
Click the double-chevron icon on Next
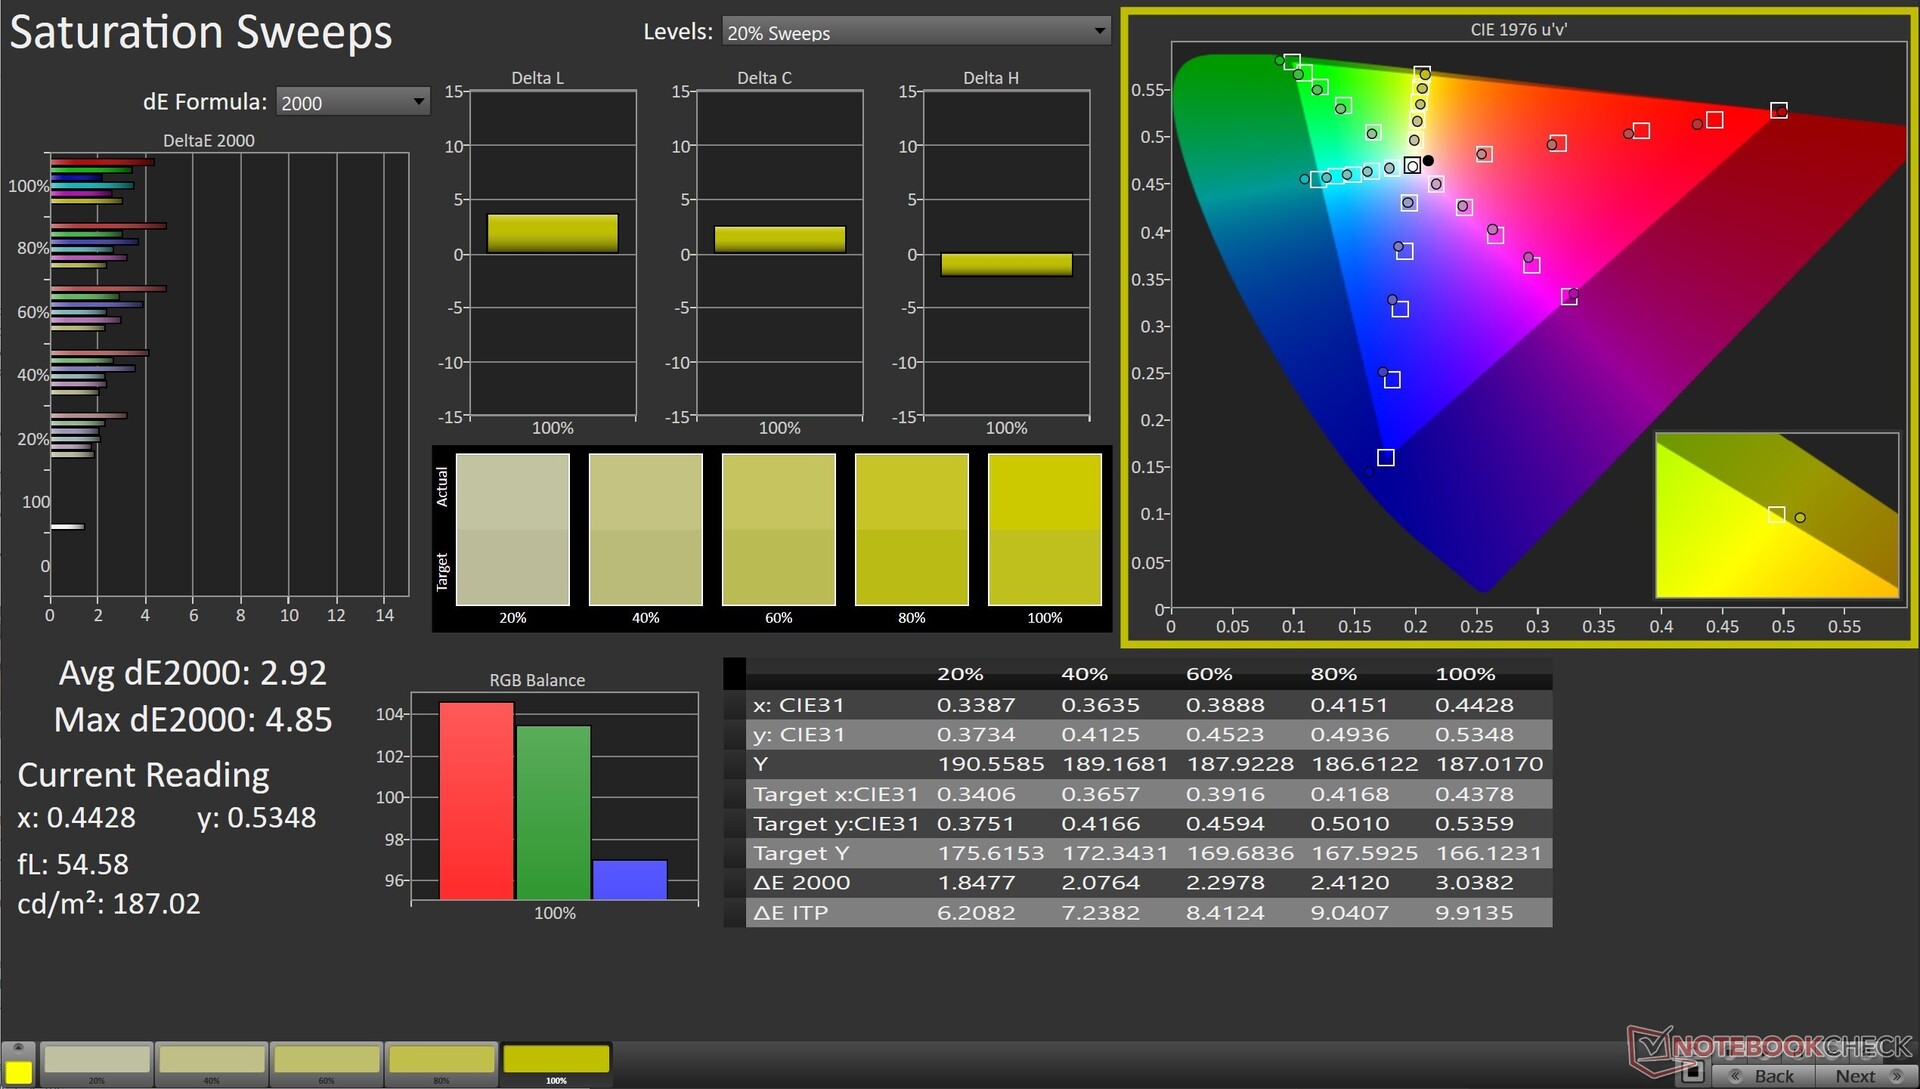click(x=1895, y=1076)
